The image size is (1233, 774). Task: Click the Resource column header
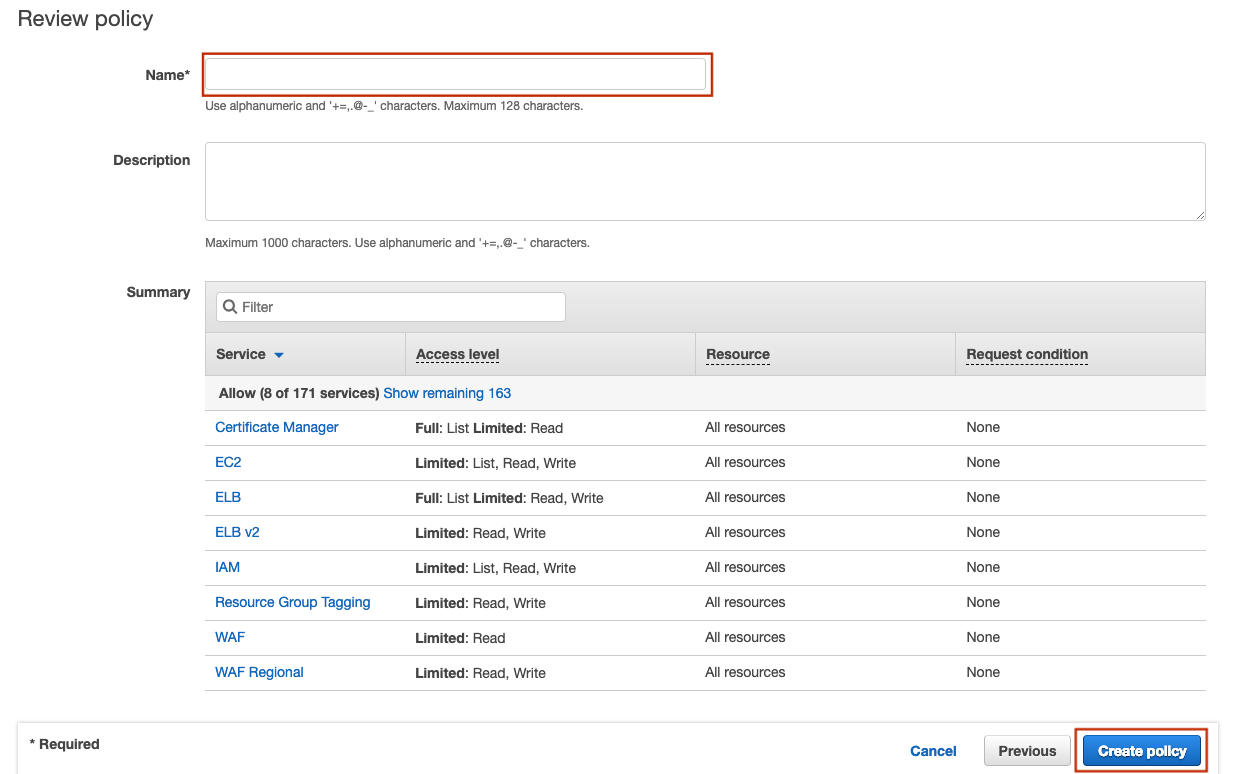point(737,354)
